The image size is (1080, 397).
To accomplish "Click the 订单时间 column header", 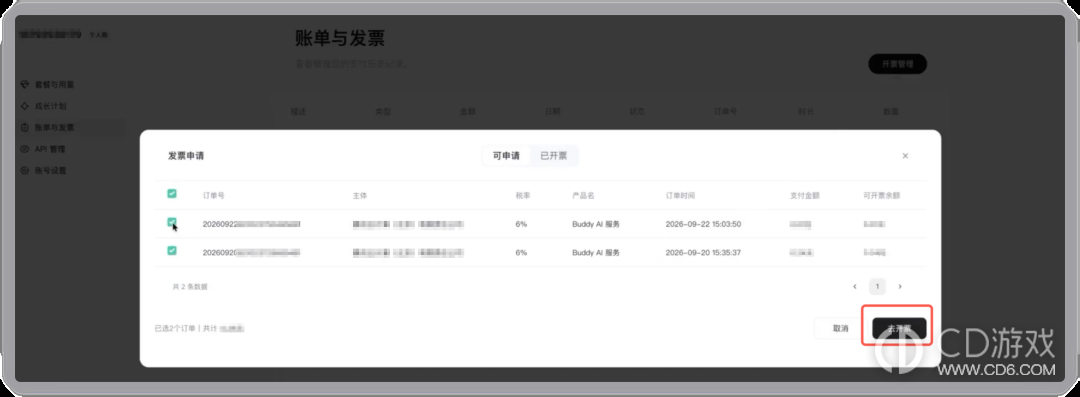I will point(681,196).
